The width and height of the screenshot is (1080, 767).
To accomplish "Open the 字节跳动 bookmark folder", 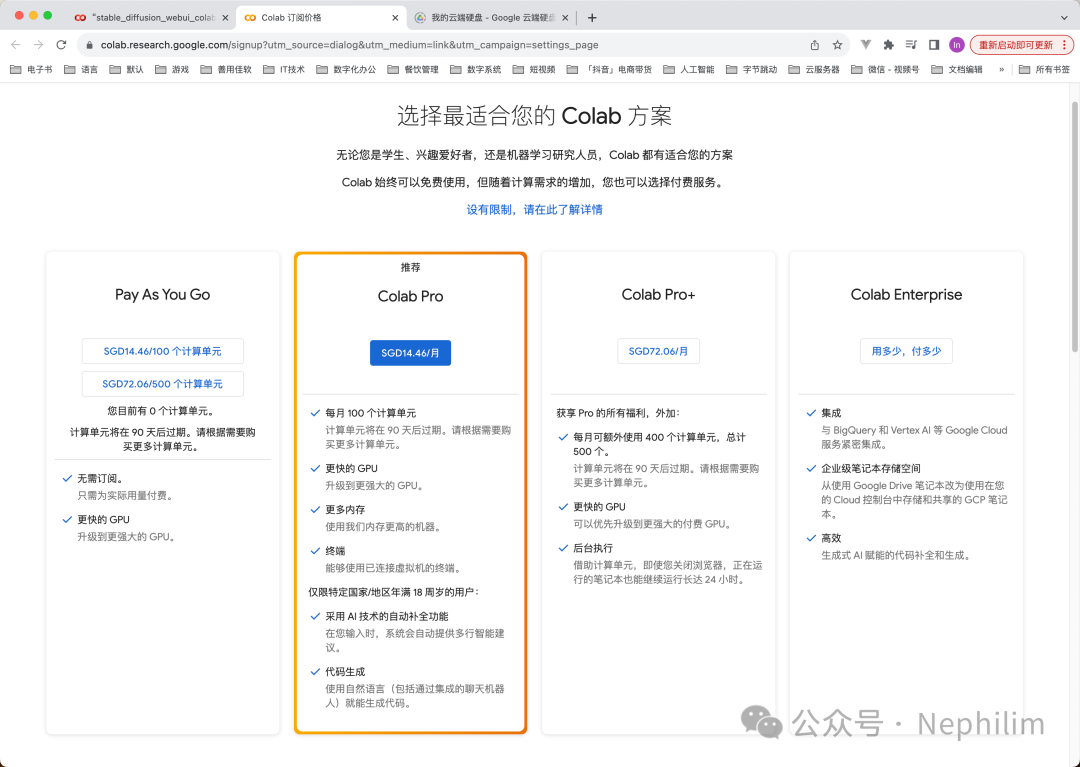I will (751, 70).
